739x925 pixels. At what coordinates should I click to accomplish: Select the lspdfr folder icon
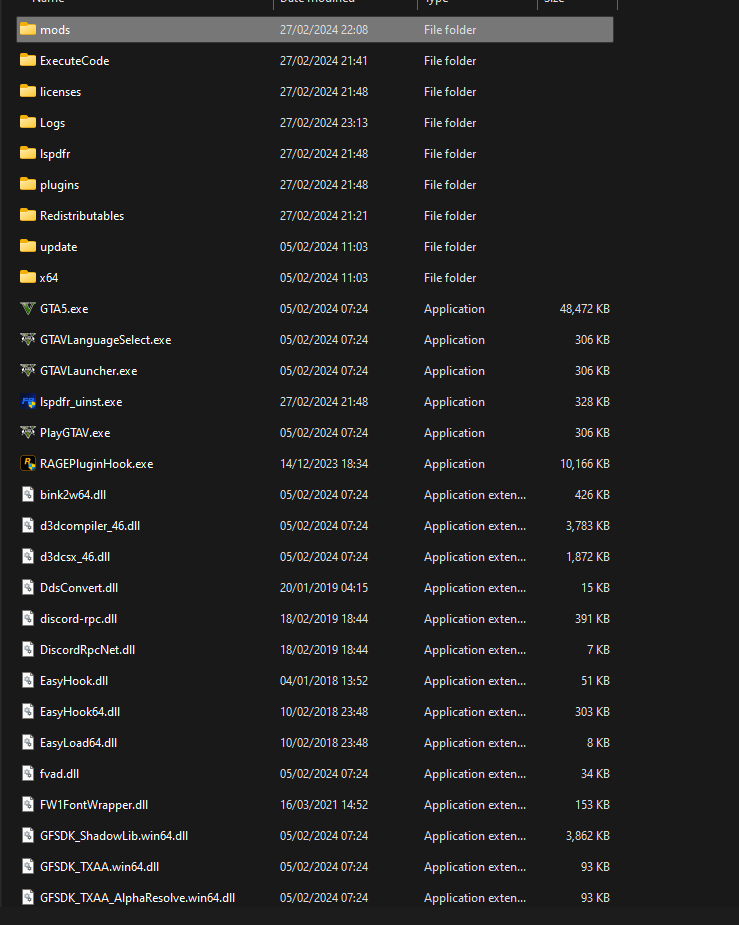[28, 153]
